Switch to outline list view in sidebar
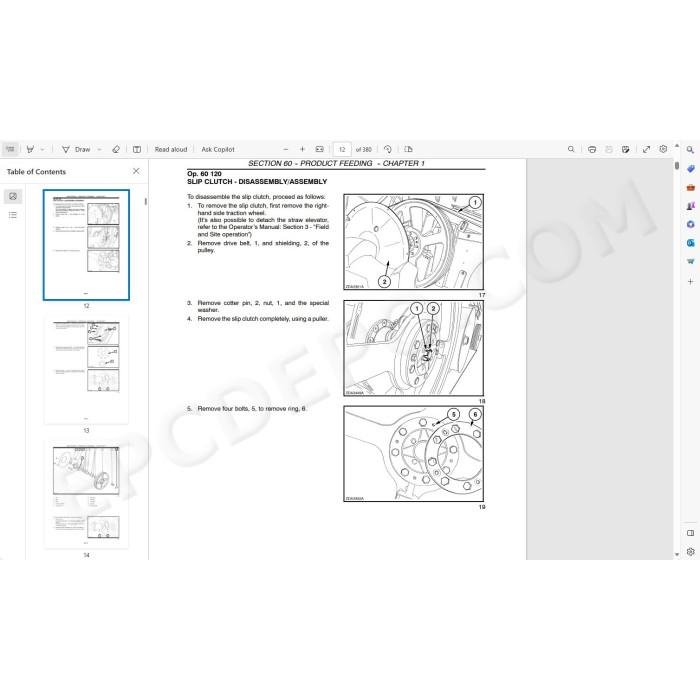 click(13, 215)
